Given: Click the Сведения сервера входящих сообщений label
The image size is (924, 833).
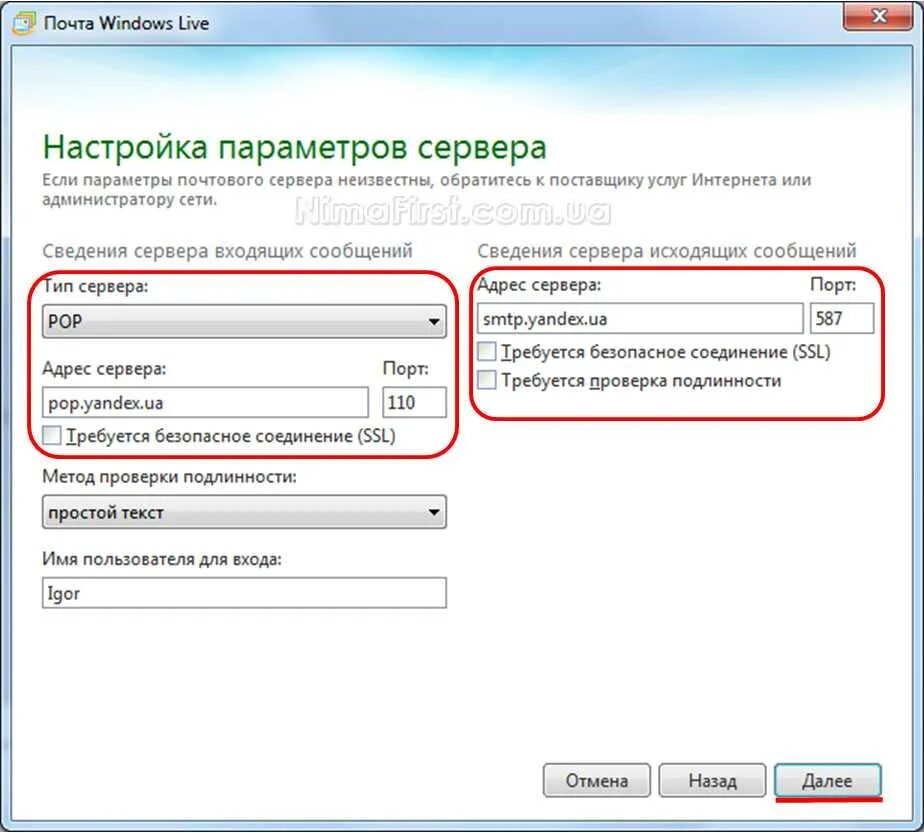Looking at the screenshot, I should point(227,251).
